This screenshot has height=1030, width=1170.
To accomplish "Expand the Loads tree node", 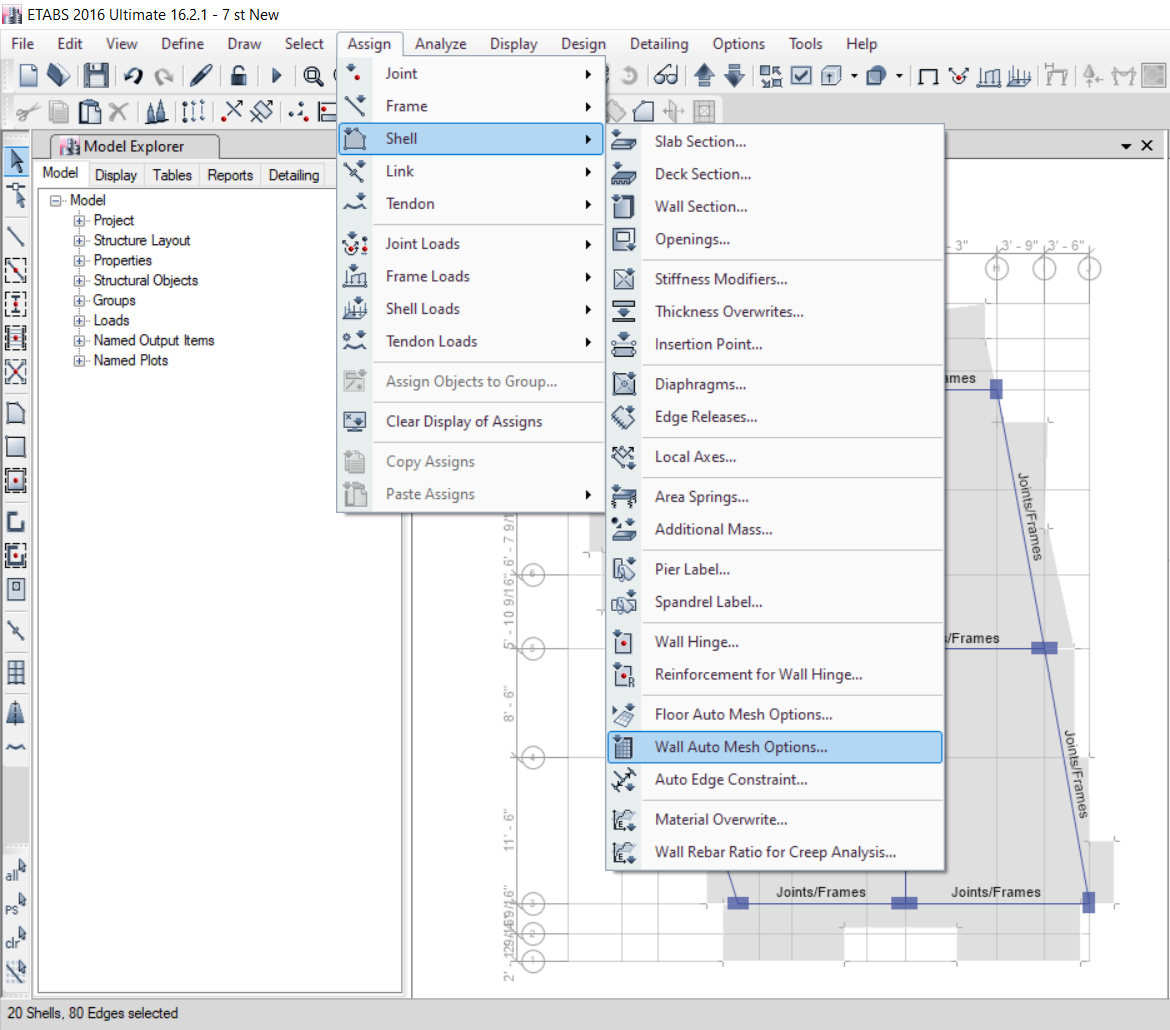I will click(x=80, y=320).
